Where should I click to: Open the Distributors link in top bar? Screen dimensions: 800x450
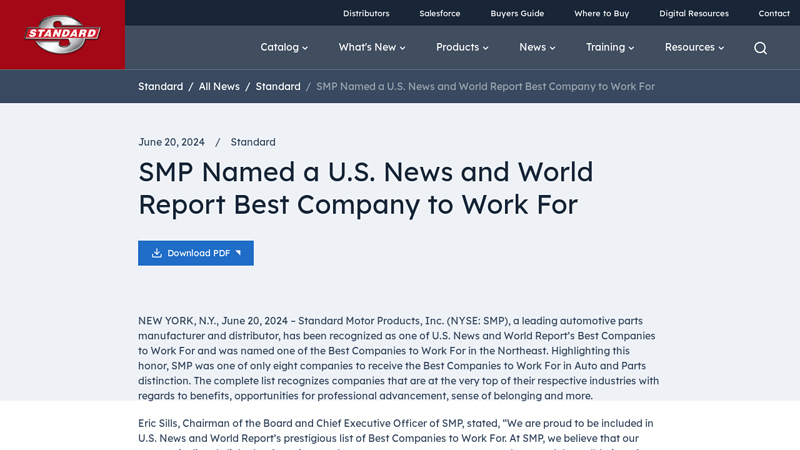point(366,13)
